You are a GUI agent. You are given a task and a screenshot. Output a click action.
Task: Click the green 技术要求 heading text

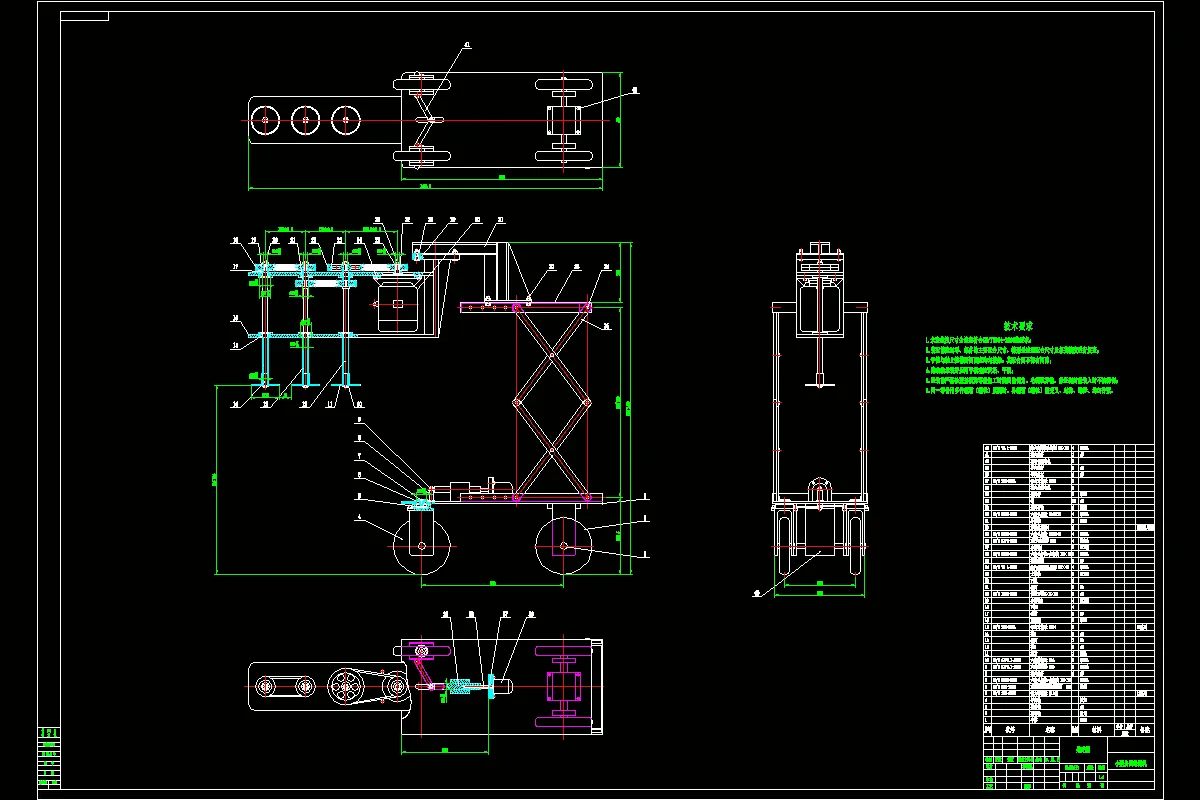click(1019, 326)
